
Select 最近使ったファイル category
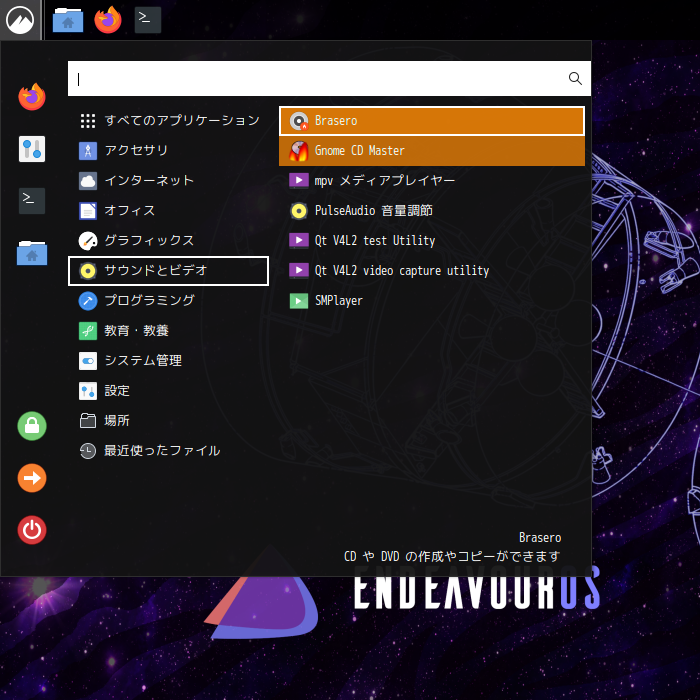[168, 450]
